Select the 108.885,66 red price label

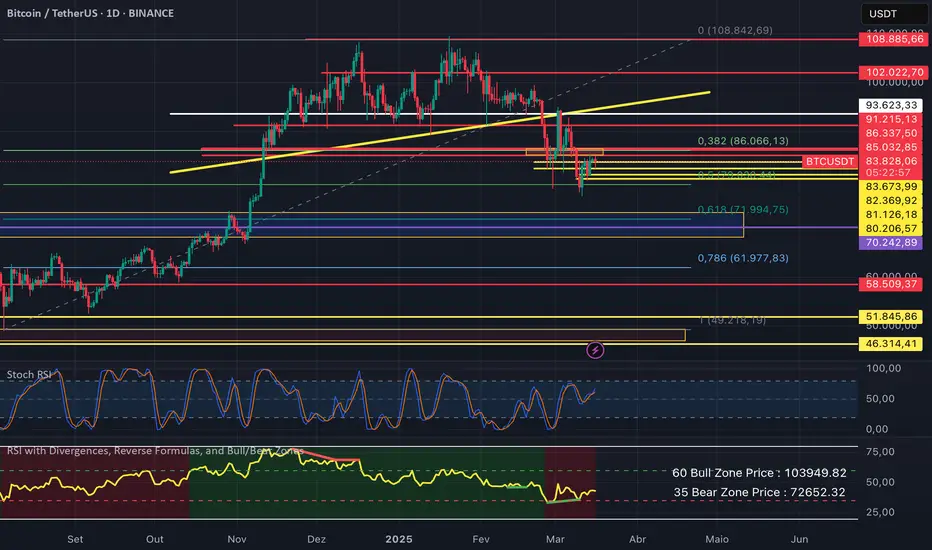[890, 39]
